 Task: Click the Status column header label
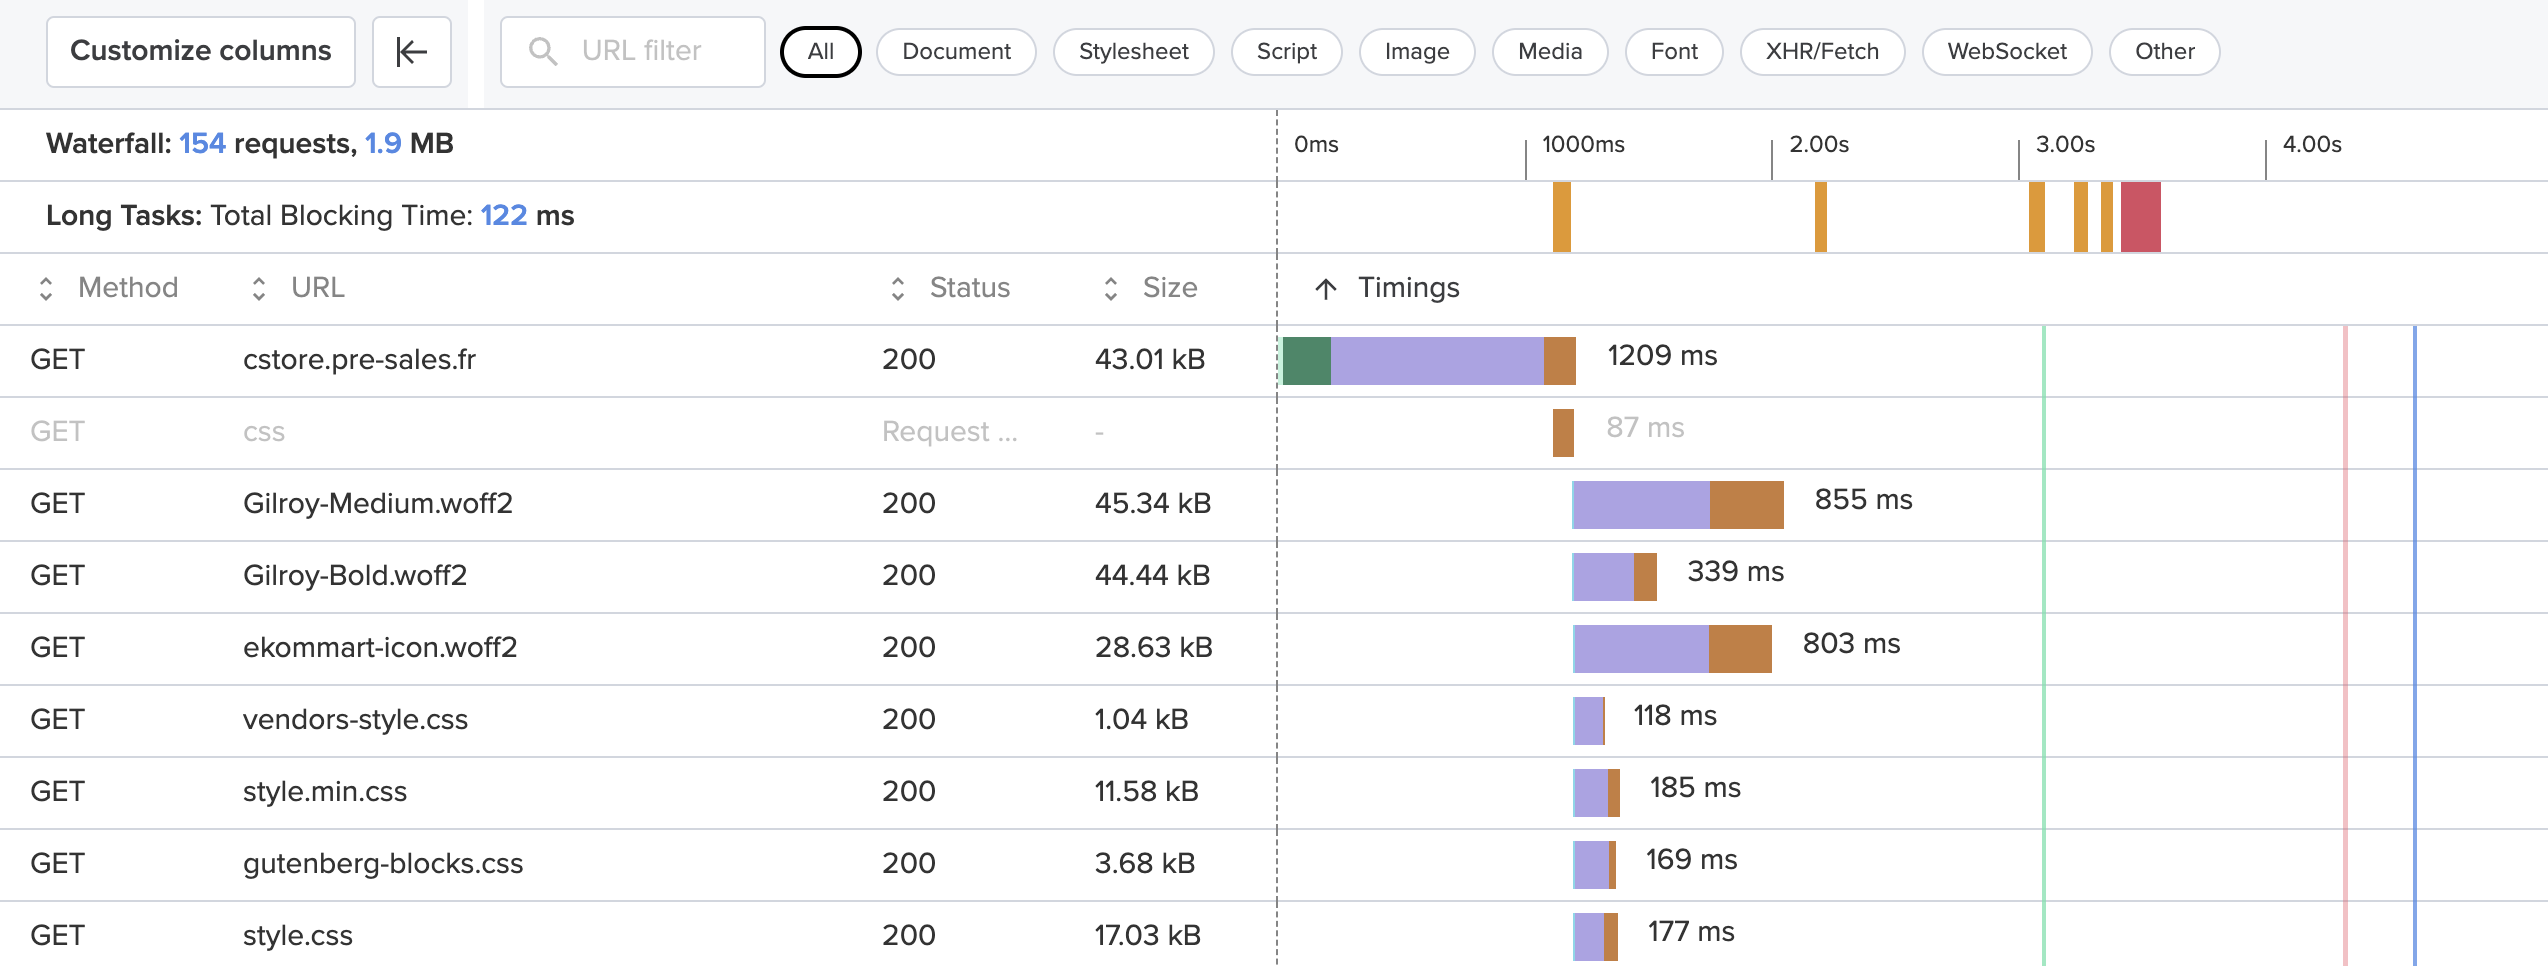coord(970,288)
